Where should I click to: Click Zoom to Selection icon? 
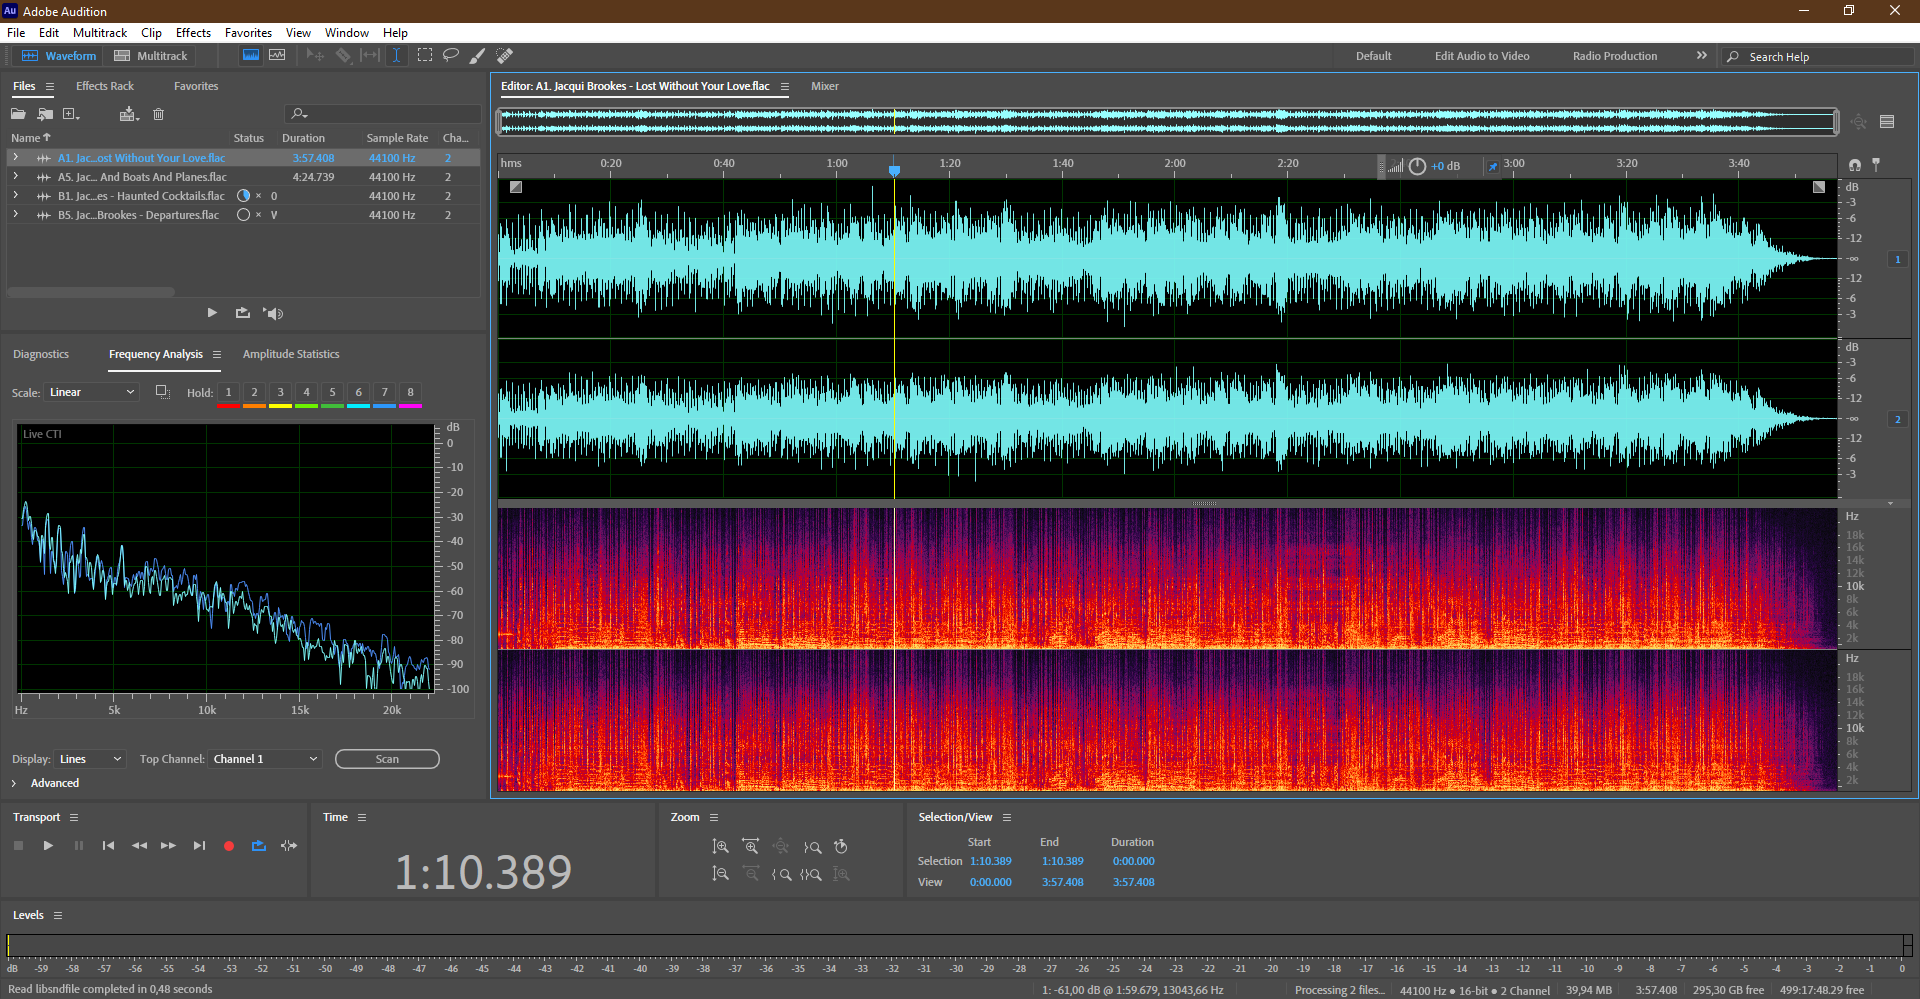811,874
